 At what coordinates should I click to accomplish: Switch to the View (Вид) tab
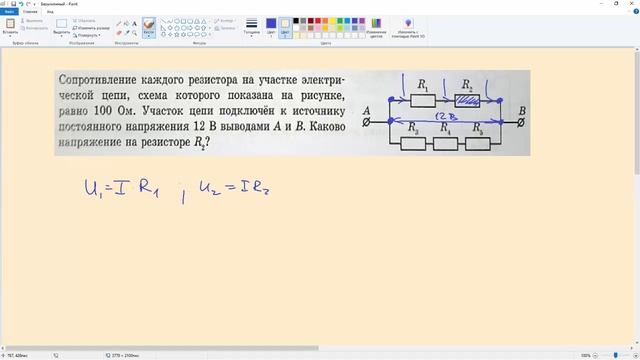[x=50, y=12]
